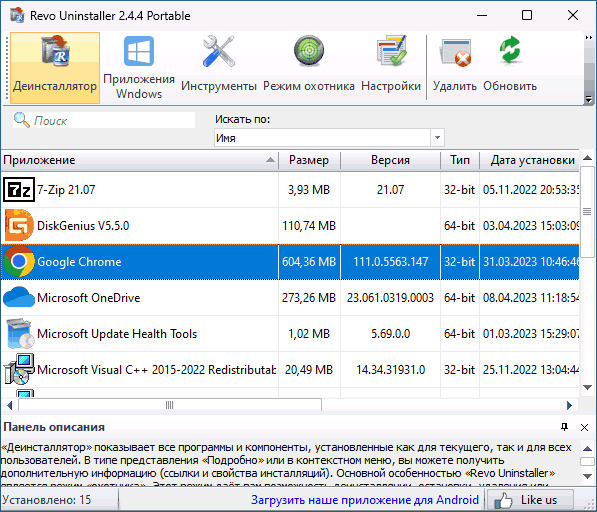Click the Revo Uninstaller title icon
Viewport: 597px width, 512px height.
[x=18, y=15]
